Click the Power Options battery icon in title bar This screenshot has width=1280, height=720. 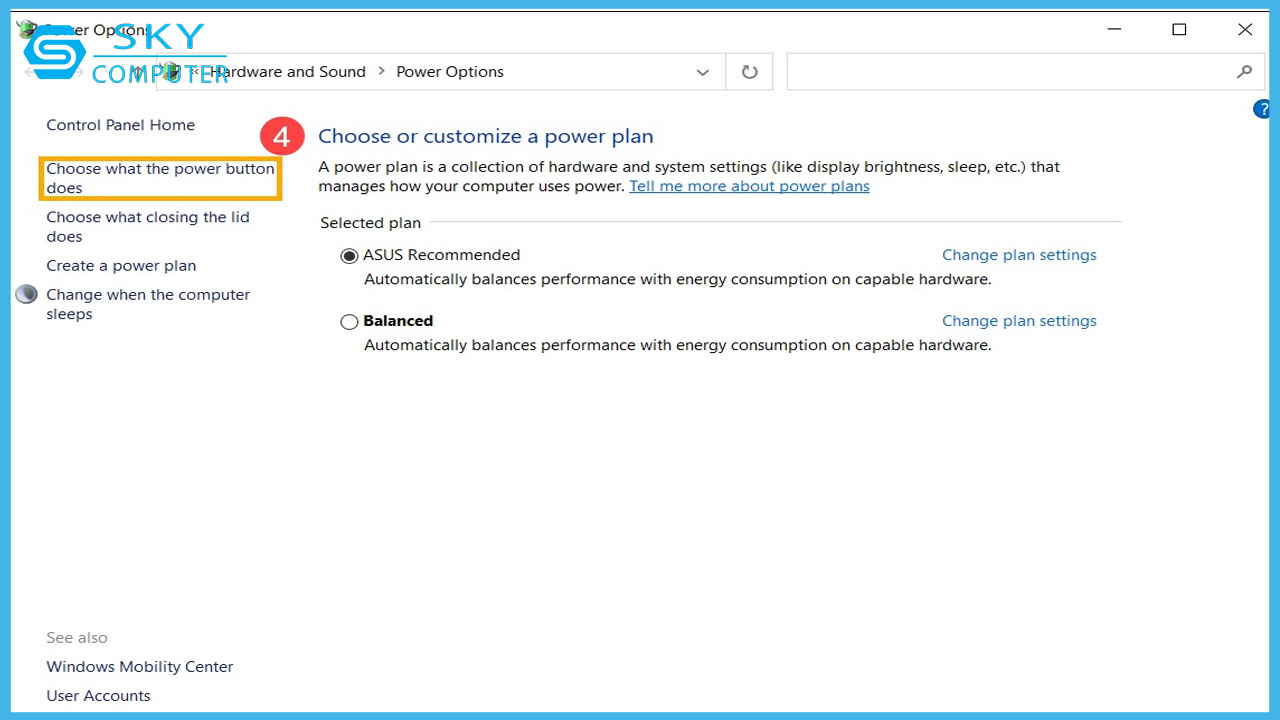(27, 29)
